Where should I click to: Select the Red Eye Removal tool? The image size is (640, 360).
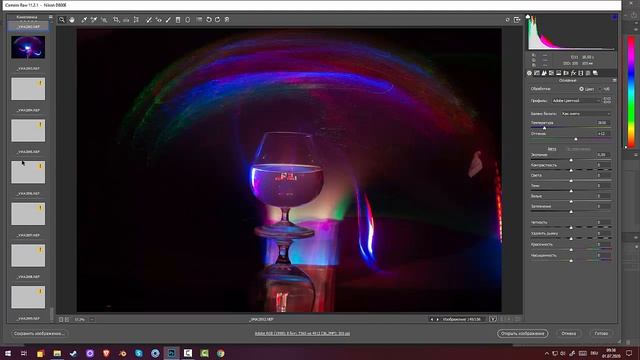[158, 20]
